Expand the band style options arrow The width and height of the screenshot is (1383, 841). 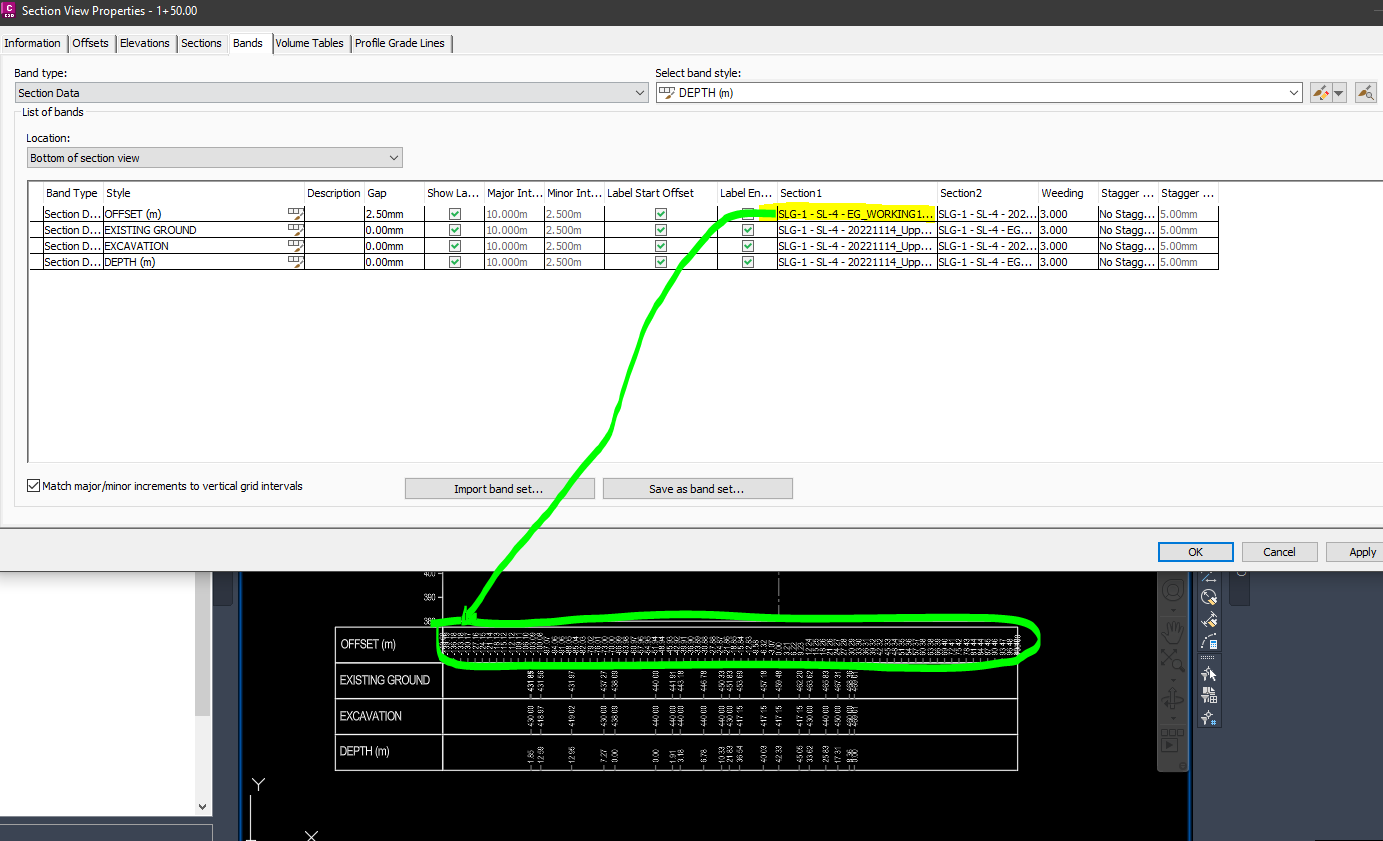(x=1340, y=92)
